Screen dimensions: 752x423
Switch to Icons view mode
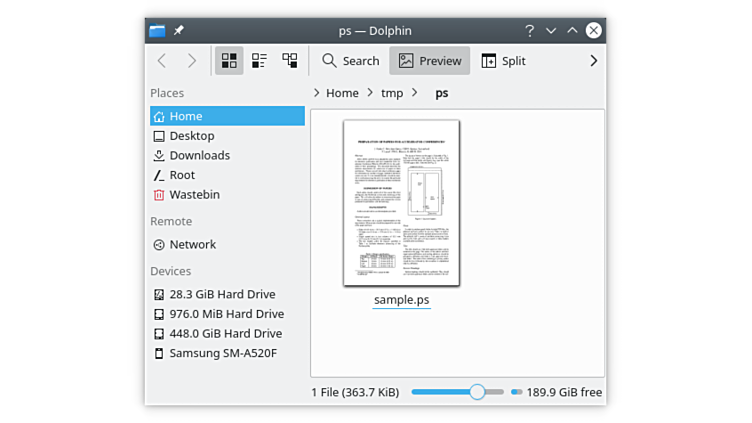pyautogui.click(x=228, y=61)
